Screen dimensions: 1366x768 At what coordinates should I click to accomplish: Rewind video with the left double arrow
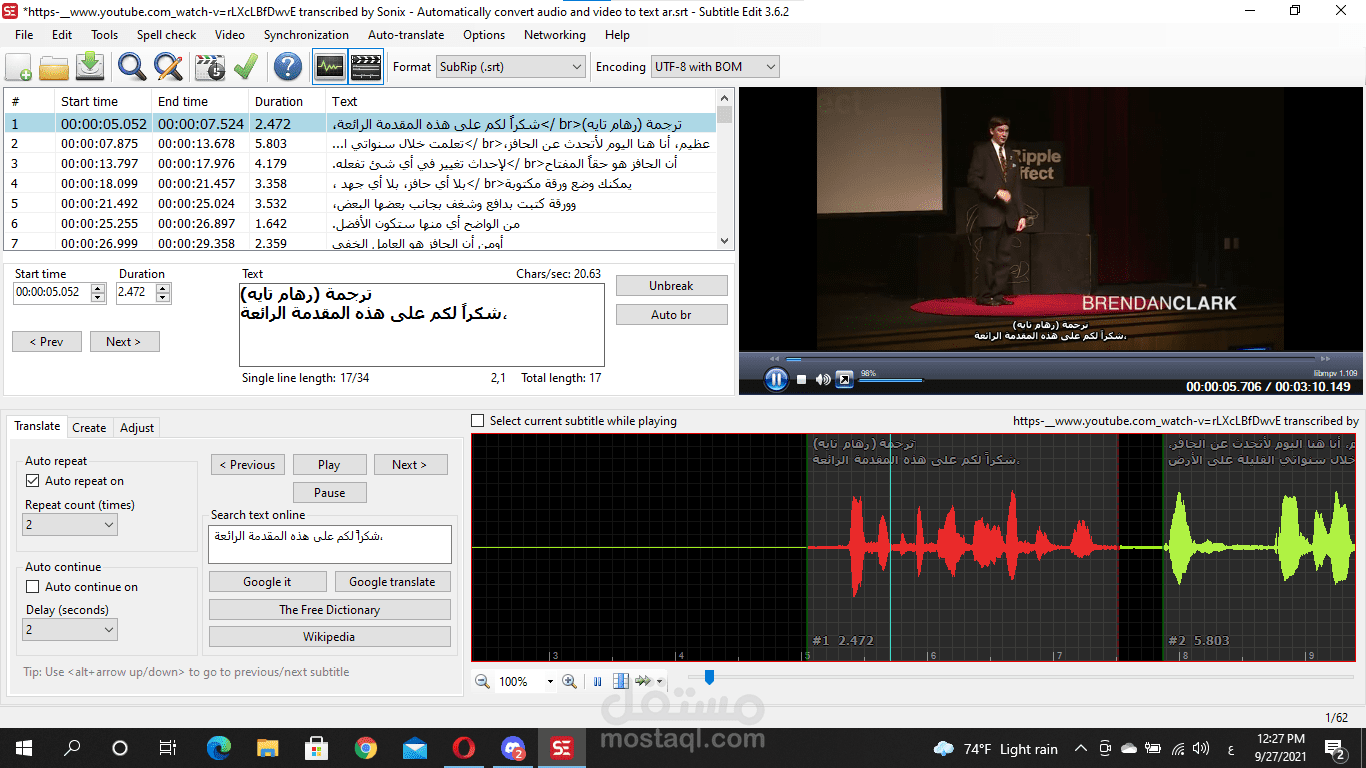pos(774,358)
